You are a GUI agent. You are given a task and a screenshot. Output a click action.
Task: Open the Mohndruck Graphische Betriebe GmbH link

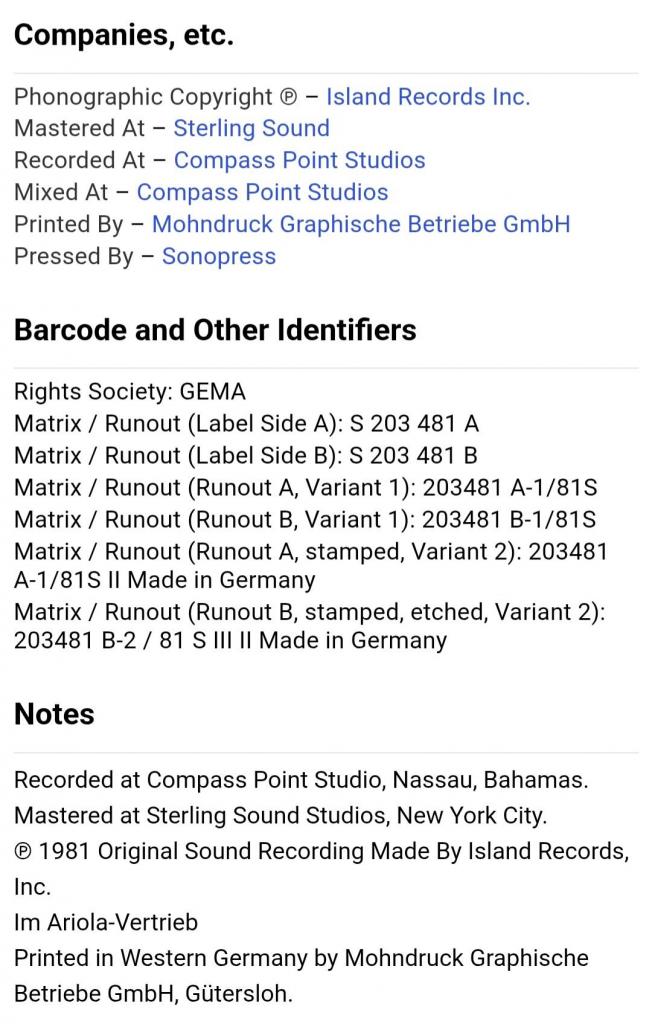click(x=360, y=225)
